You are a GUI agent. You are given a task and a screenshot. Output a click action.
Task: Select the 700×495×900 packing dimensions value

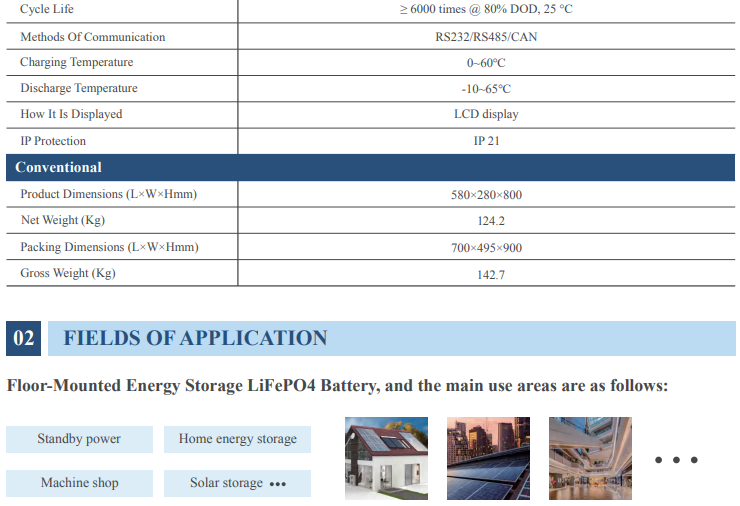[486, 247]
